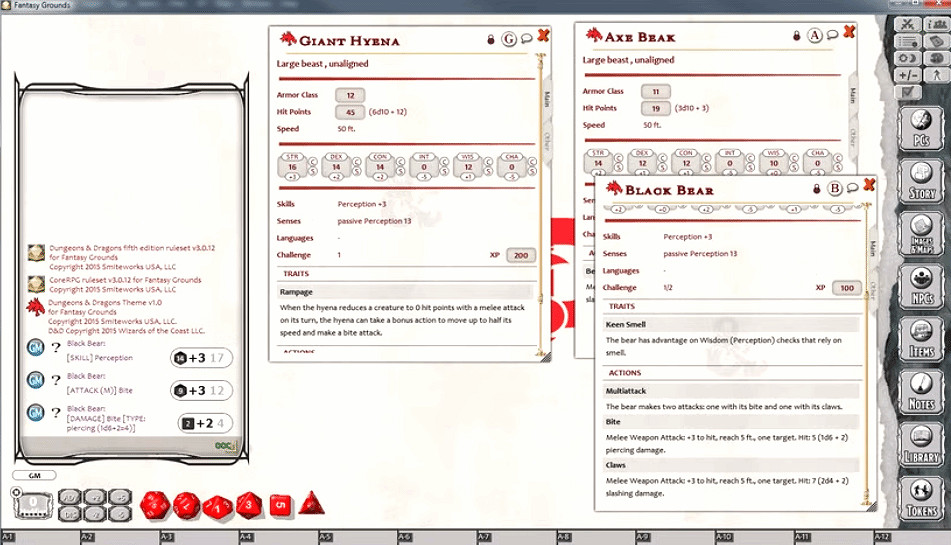Image resolution: width=951 pixels, height=545 pixels.
Task: Open the Story sidebar button
Action: pos(921,181)
